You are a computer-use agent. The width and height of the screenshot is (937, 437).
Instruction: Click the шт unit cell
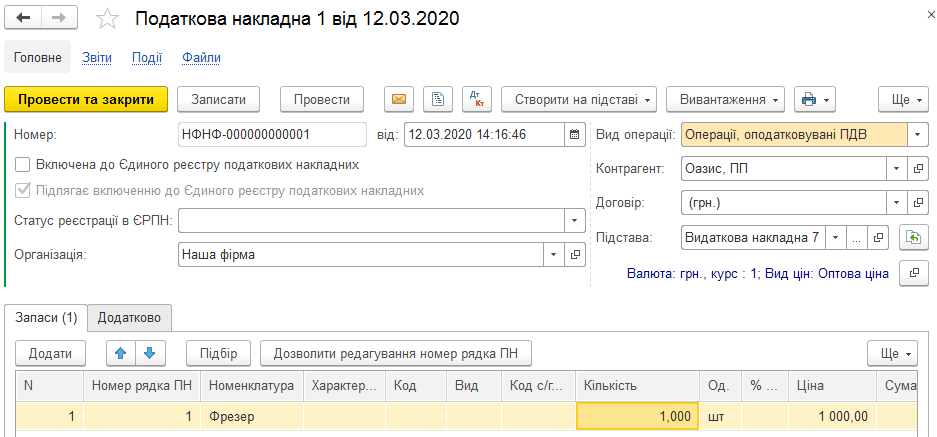(720, 416)
